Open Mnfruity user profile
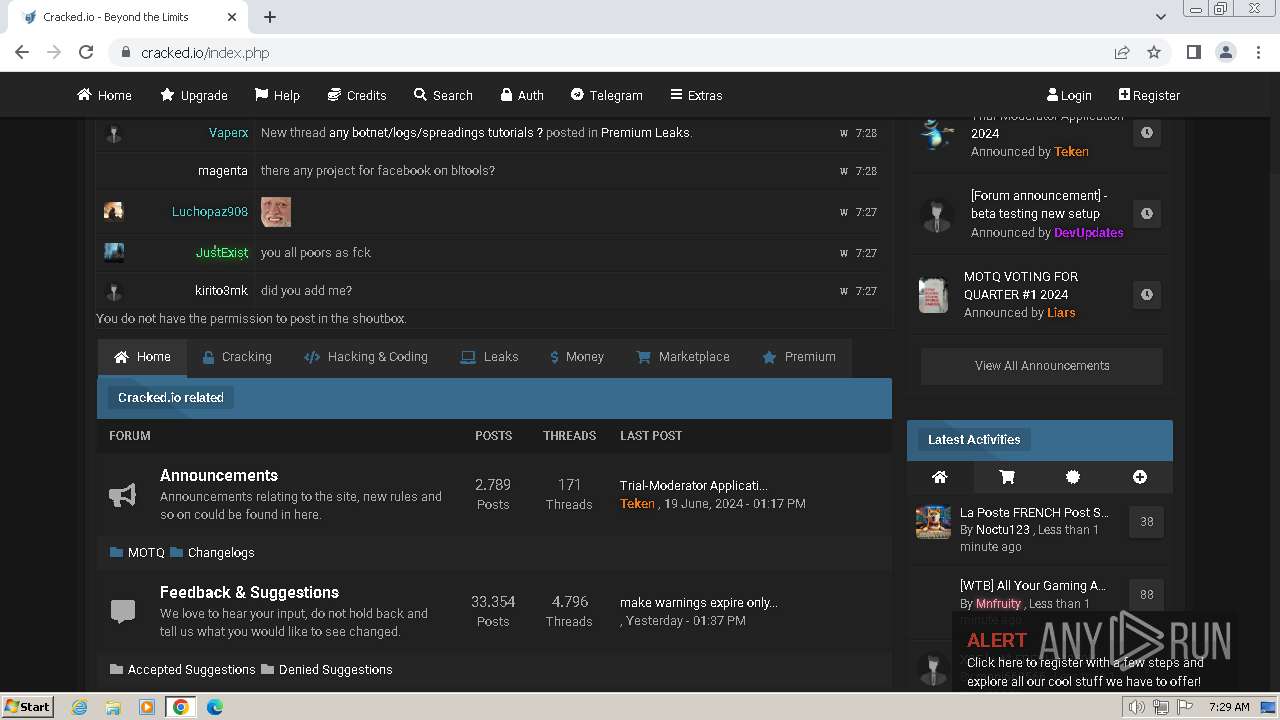The image size is (1280, 720). [999, 603]
